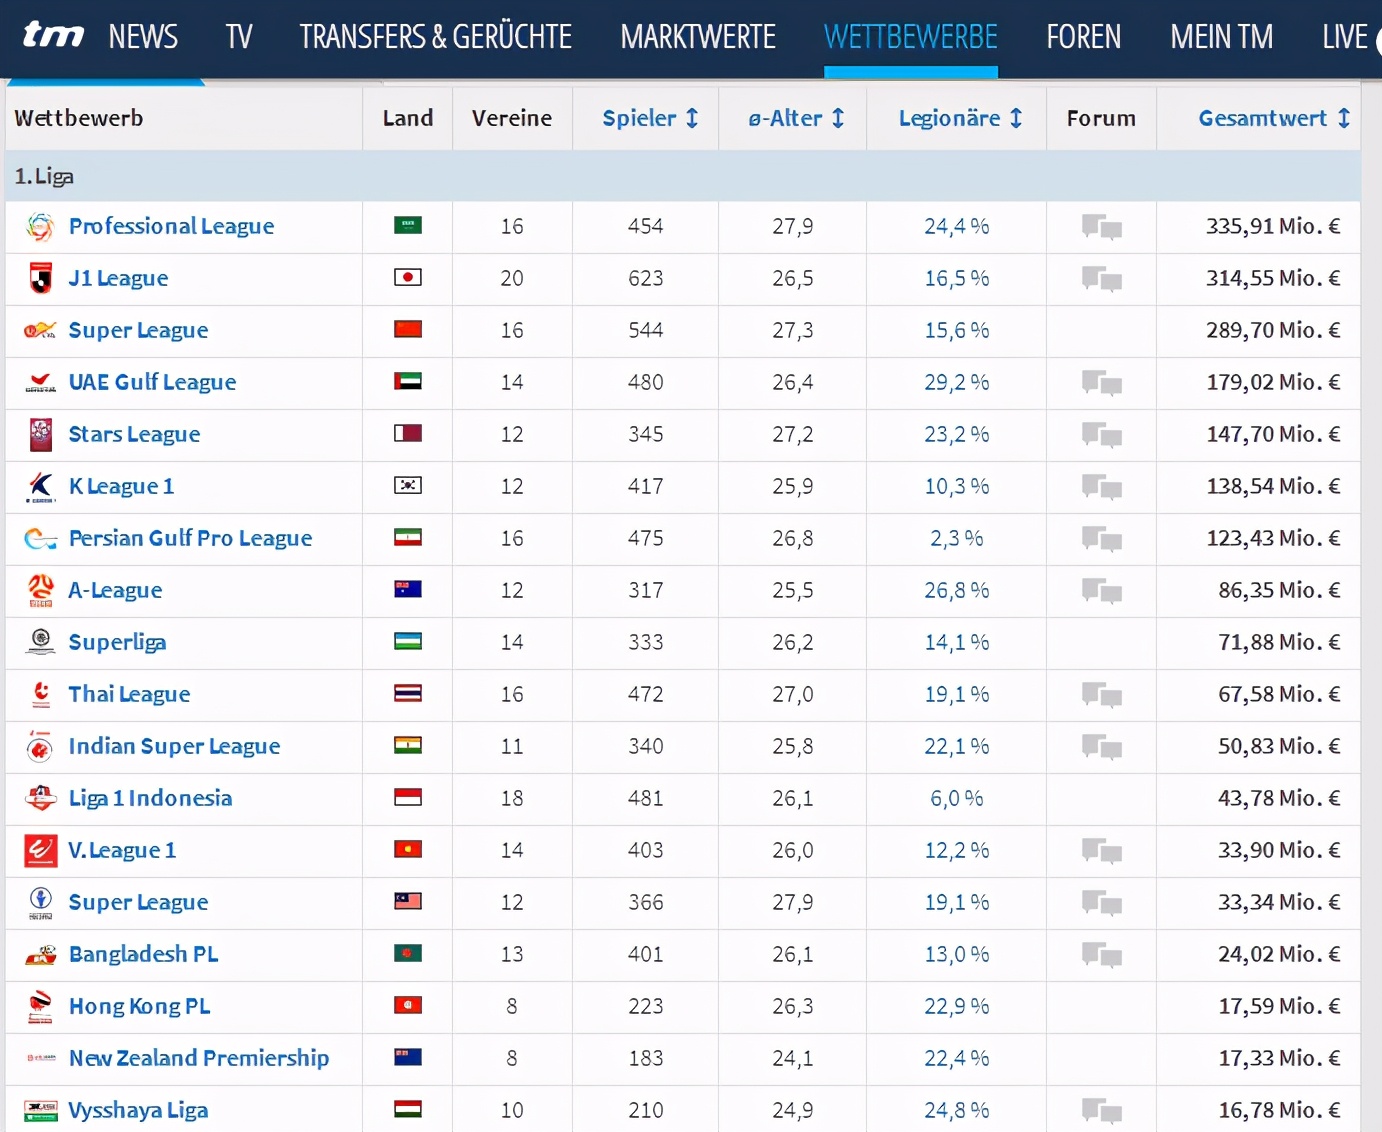Open the forum for J1 League
This screenshot has height=1132, width=1382.
[x=1101, y=278]
